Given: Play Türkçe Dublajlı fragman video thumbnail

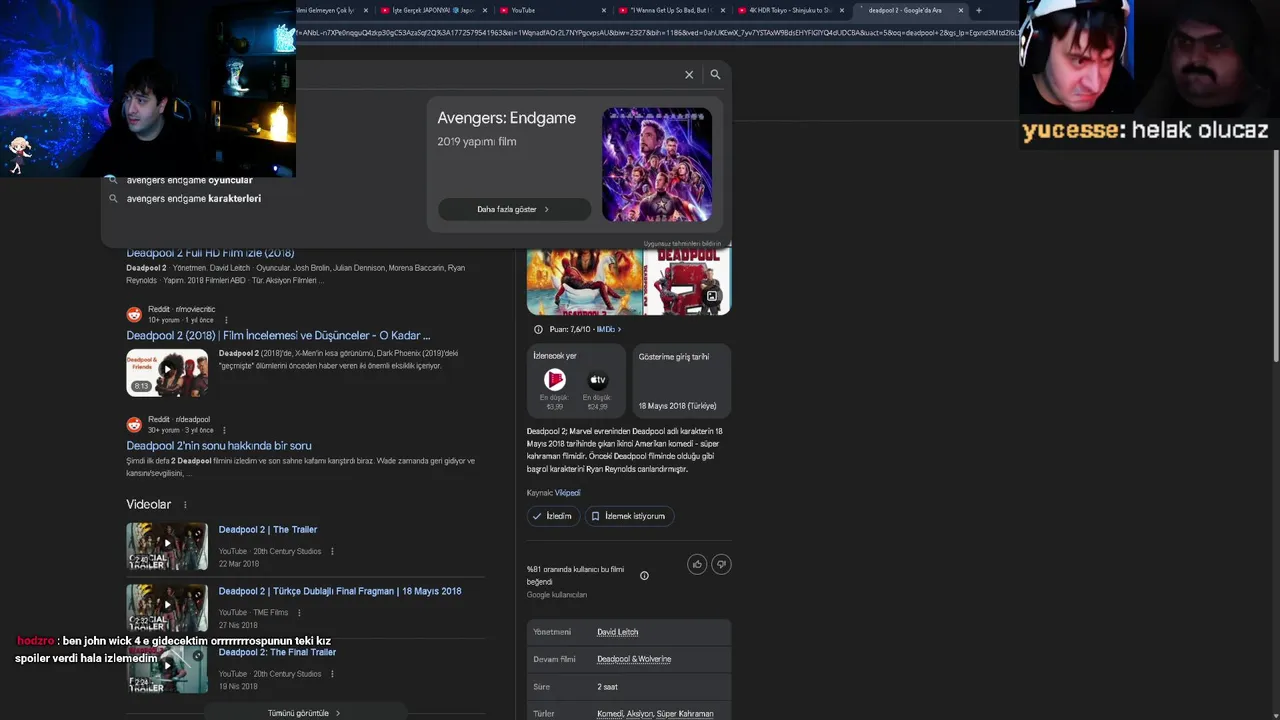Looking at the screenshot, I should [x=167, y=608].
